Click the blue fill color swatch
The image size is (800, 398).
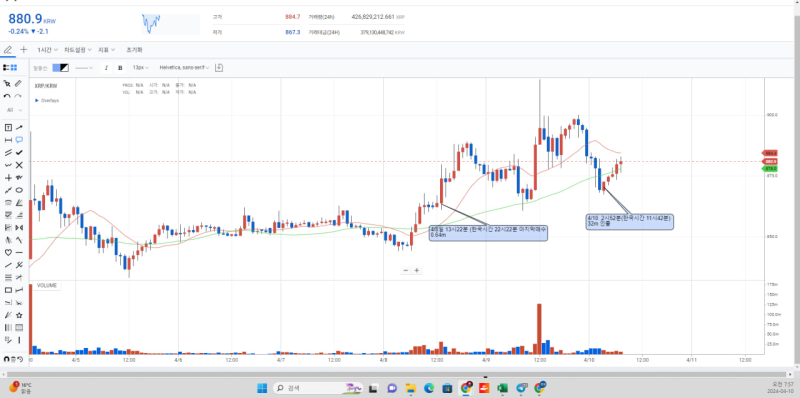[56, 68]
